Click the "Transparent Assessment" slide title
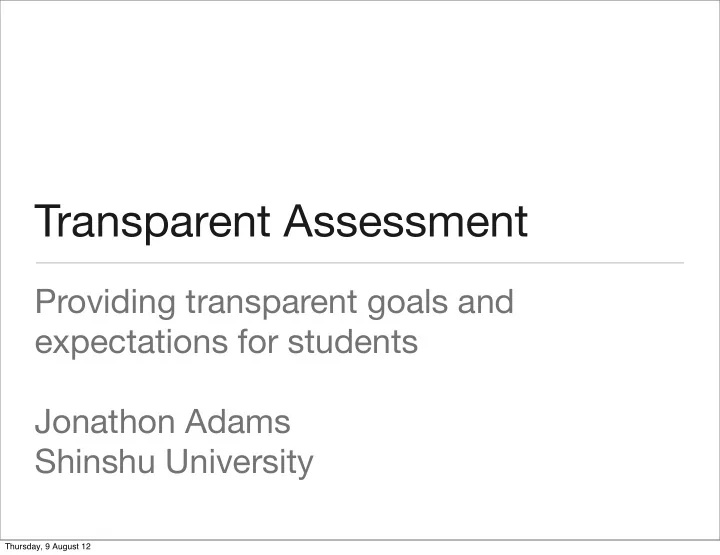 pyautogui.click(x=281, y=222)
